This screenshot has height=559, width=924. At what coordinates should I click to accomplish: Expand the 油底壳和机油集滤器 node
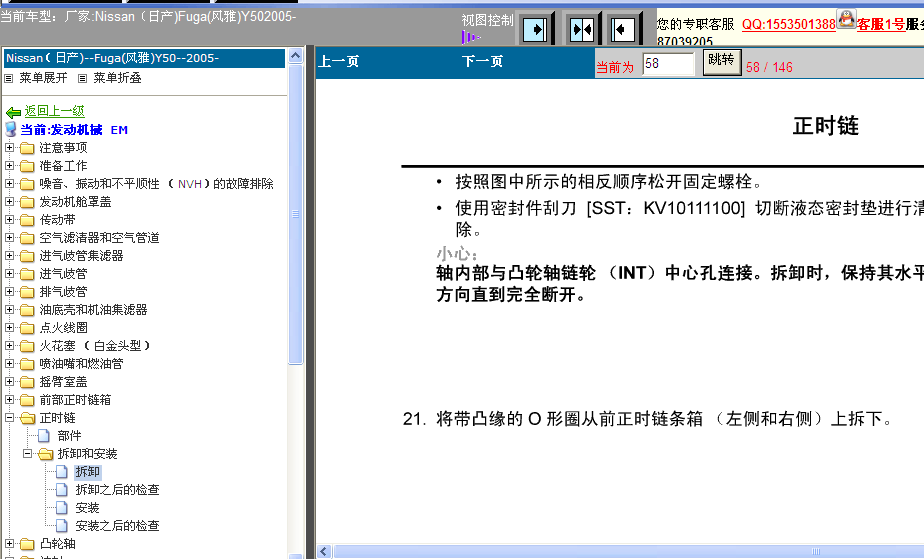[9, 309]
